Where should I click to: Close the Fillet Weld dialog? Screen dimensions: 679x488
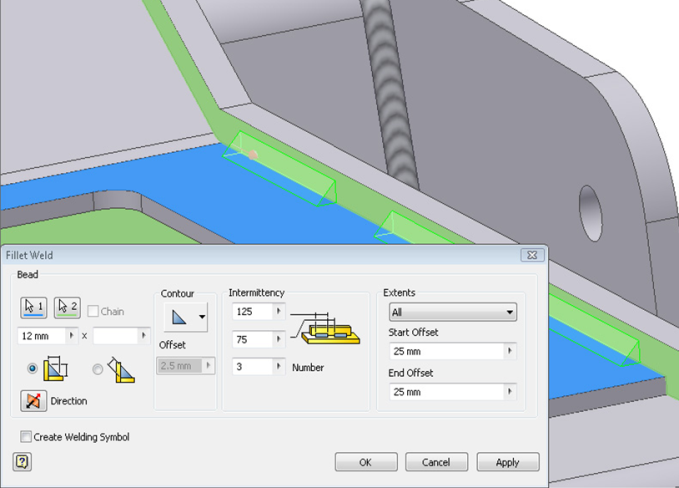point(532,255)
